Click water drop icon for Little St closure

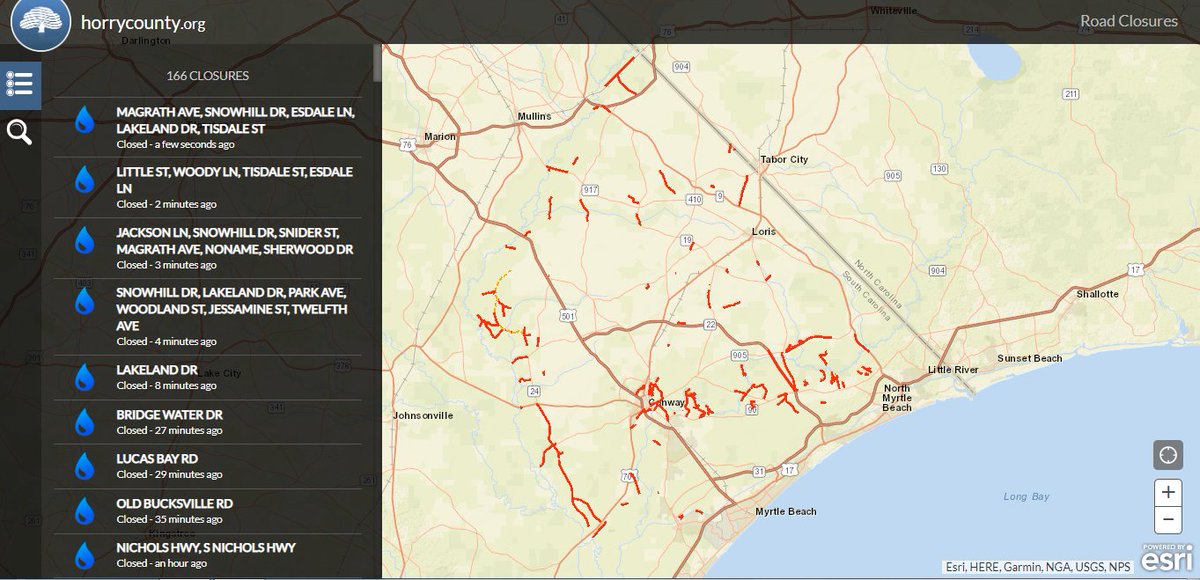[x=85, y=180]
